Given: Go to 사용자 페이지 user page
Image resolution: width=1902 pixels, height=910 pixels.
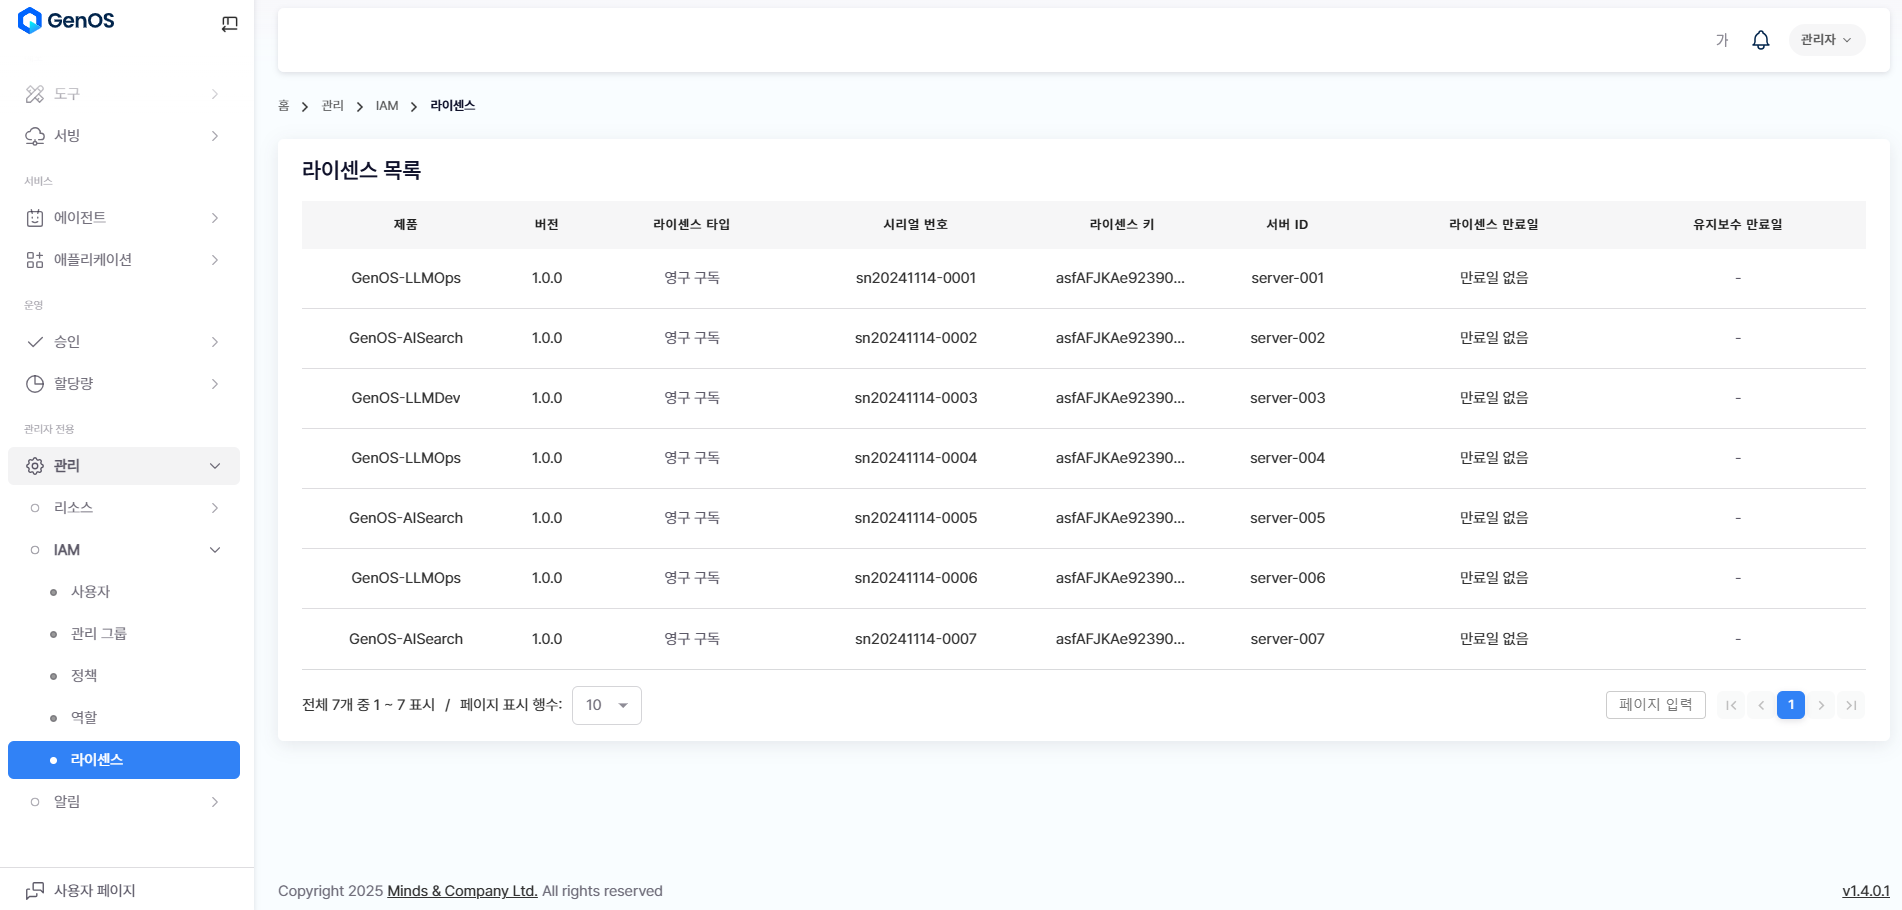Looking at the screenshot, I should click(x=94, y=890).
